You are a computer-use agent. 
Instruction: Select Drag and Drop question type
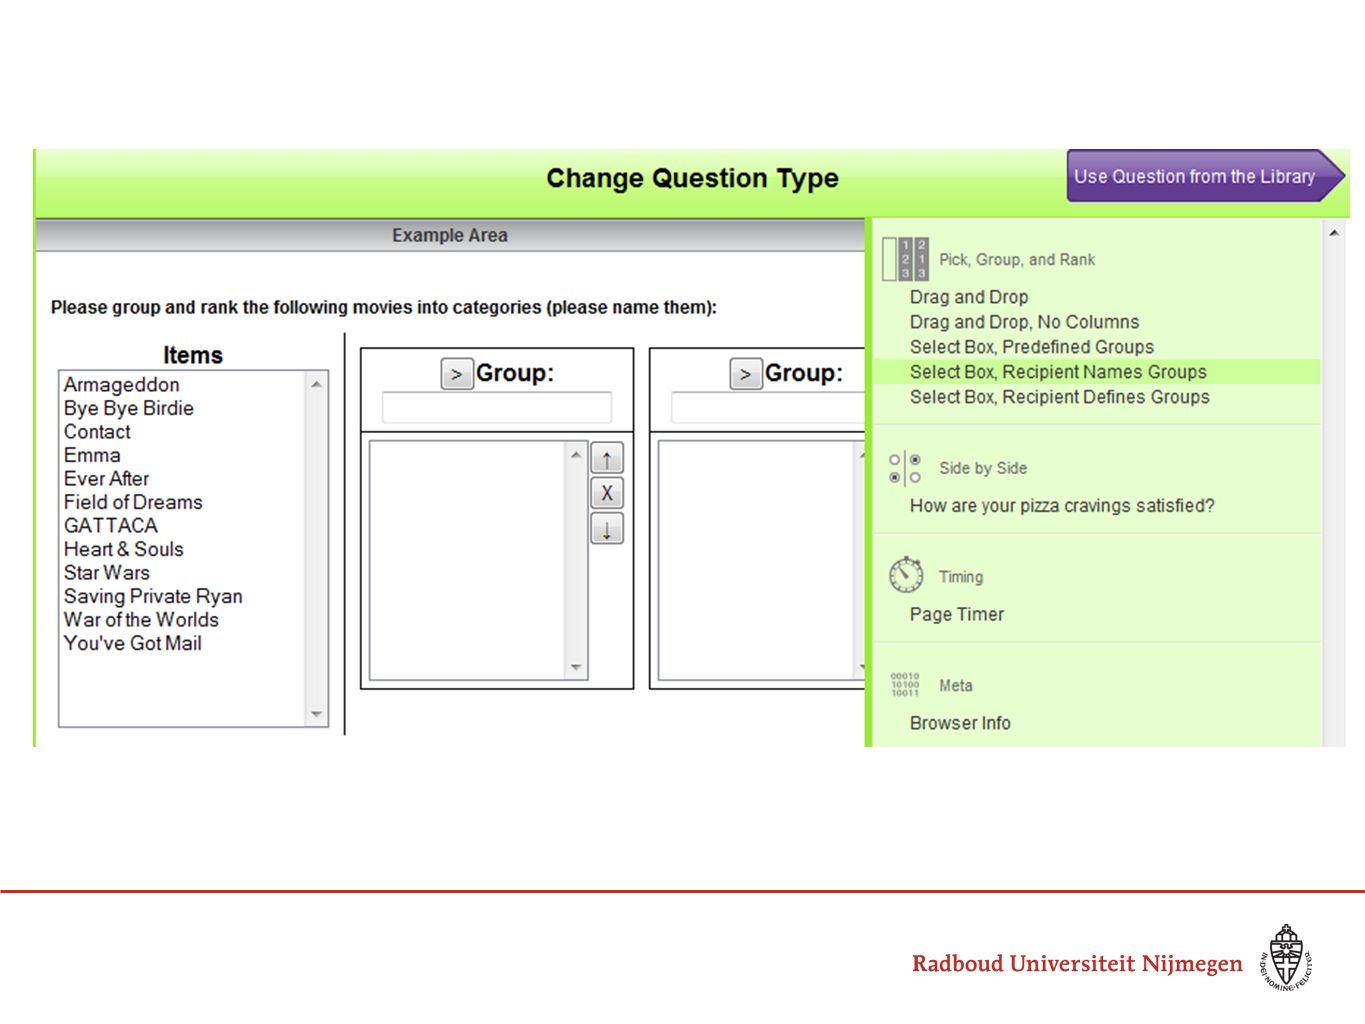pos(969,297)
